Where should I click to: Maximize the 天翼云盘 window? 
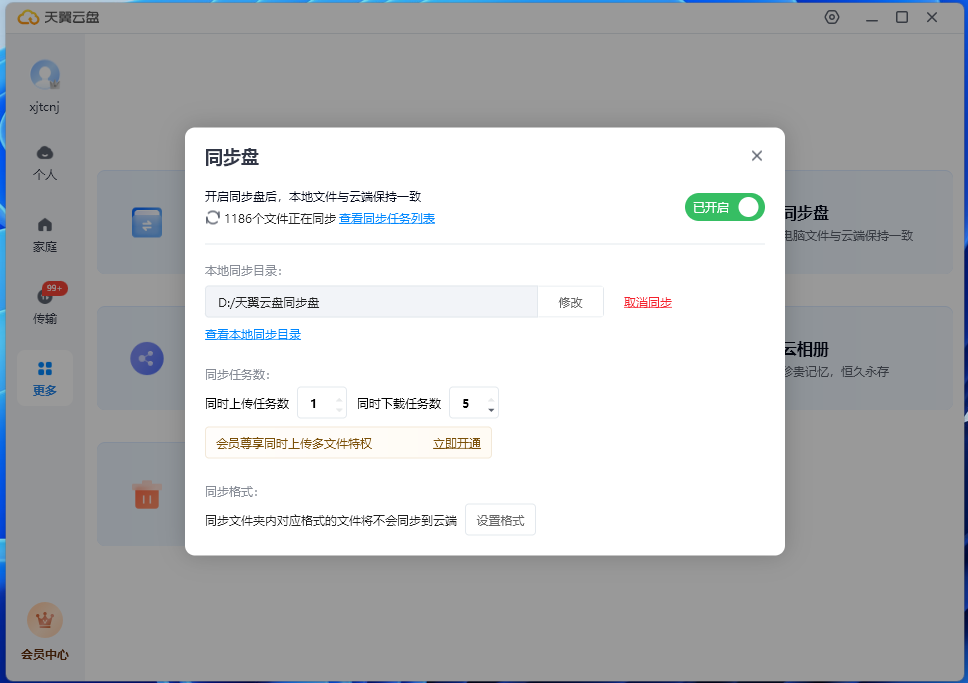(x=902, y=17)
